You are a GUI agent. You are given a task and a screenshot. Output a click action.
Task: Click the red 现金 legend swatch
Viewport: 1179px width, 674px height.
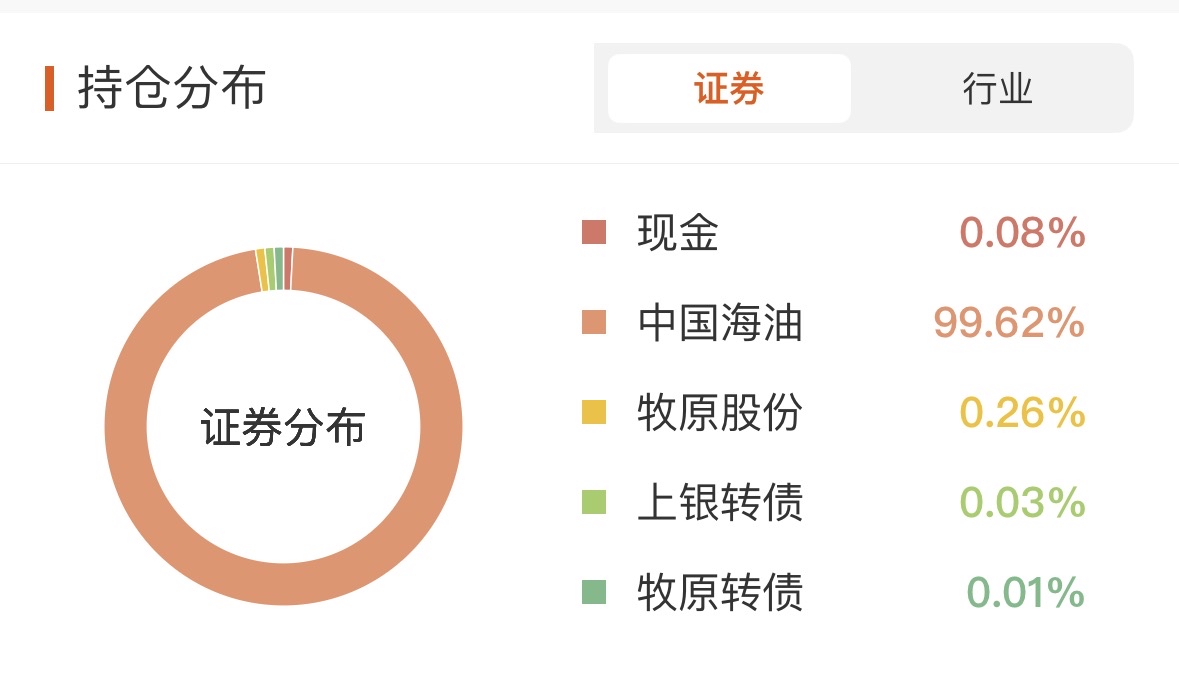click(x=594, y=232)
